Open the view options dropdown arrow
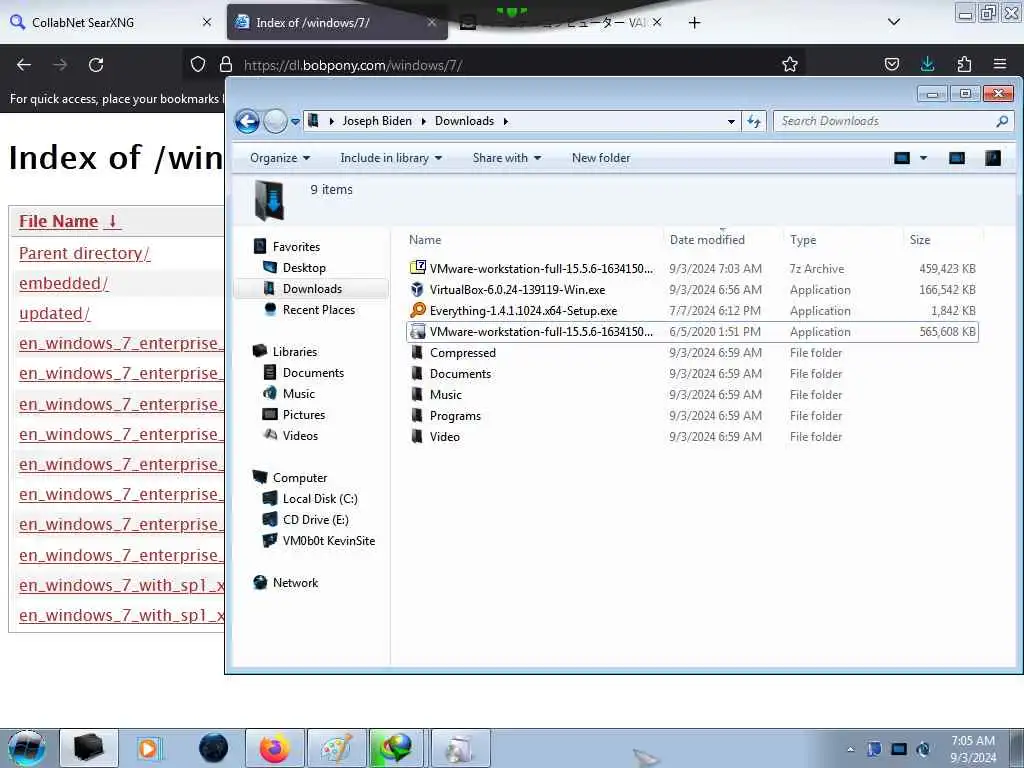The height and width of the screenshot is (768, 1024). tap(923, 158)
